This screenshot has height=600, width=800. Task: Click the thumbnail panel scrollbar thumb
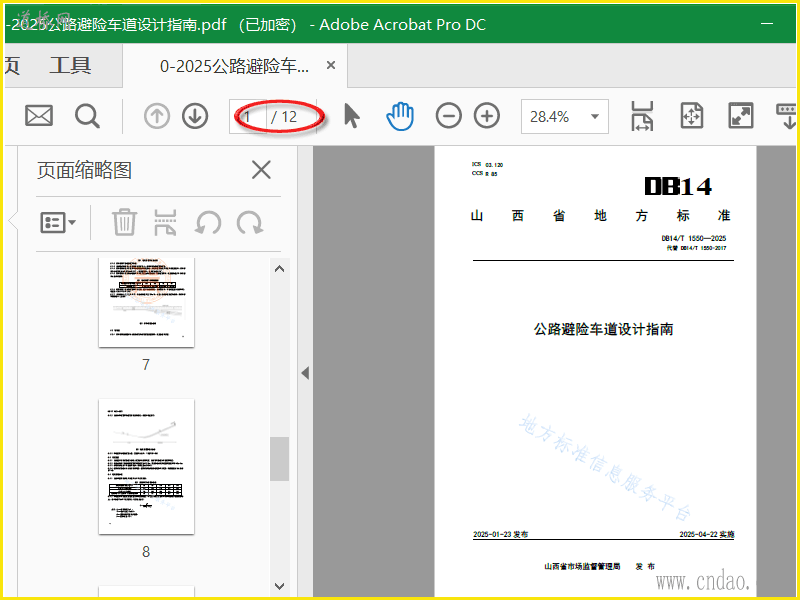click(x=279, y=459)
